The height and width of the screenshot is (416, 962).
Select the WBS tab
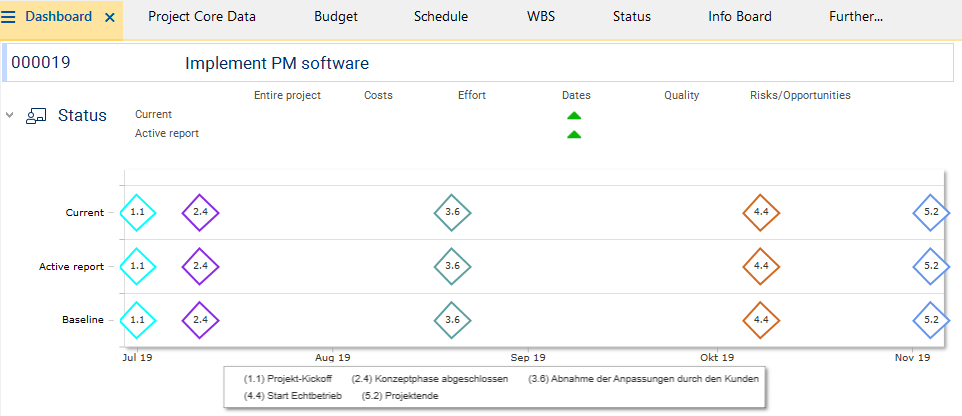(x=541, y=17)
